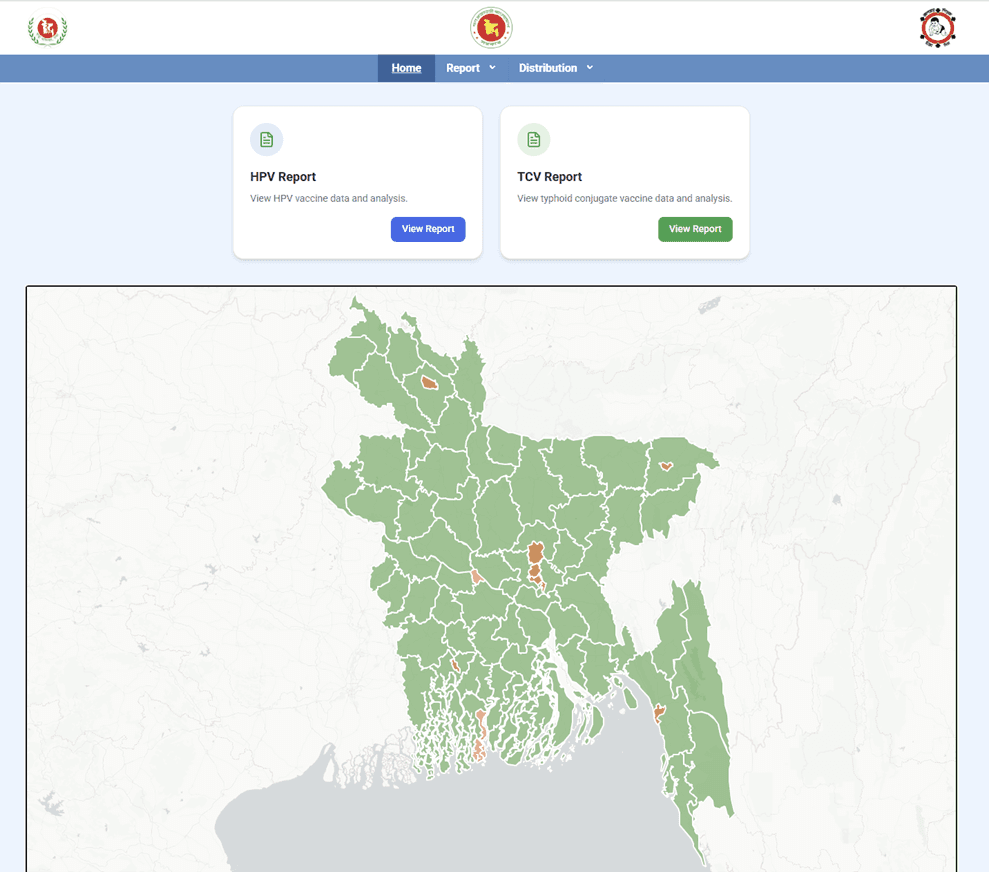Viewport: 989px width, 872px height.
Task: Open the Home menu item
Action: coord(406,68)
